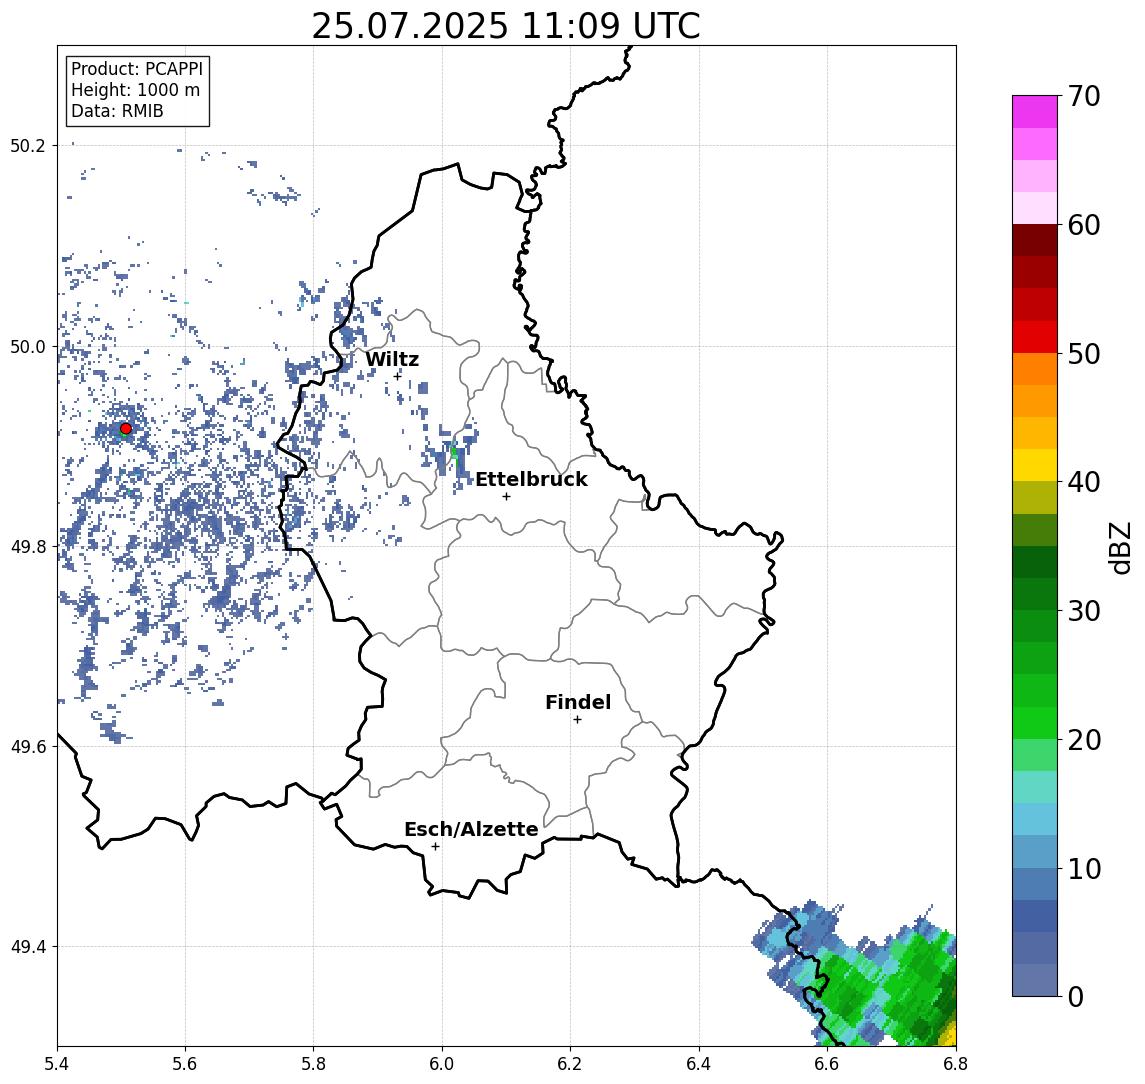
Task: Click the light cyan colorbar band near 15
Action: (1035, 819)
